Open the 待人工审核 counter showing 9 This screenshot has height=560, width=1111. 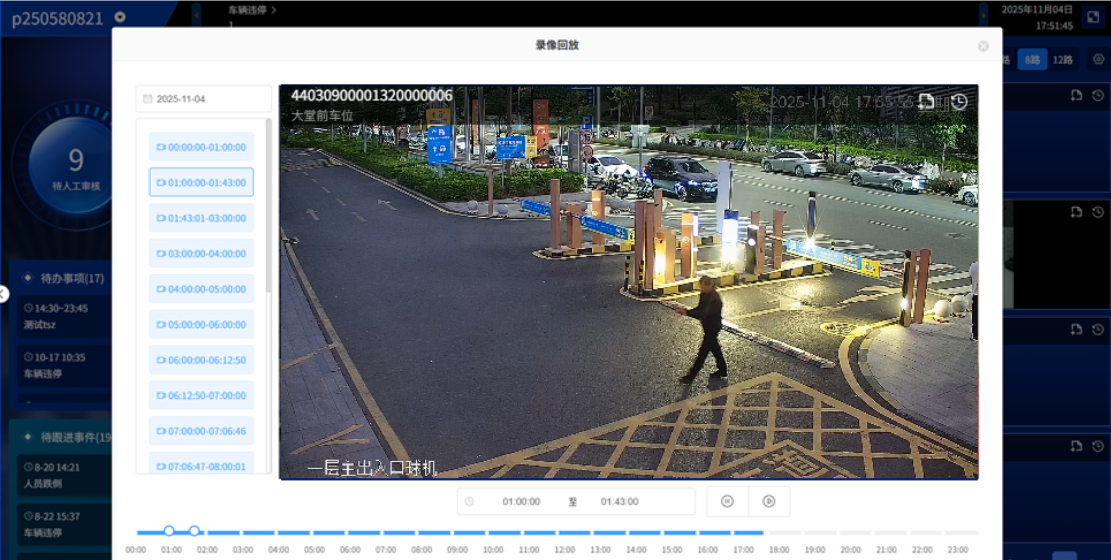pyautogui.click(x=76, y=167)
